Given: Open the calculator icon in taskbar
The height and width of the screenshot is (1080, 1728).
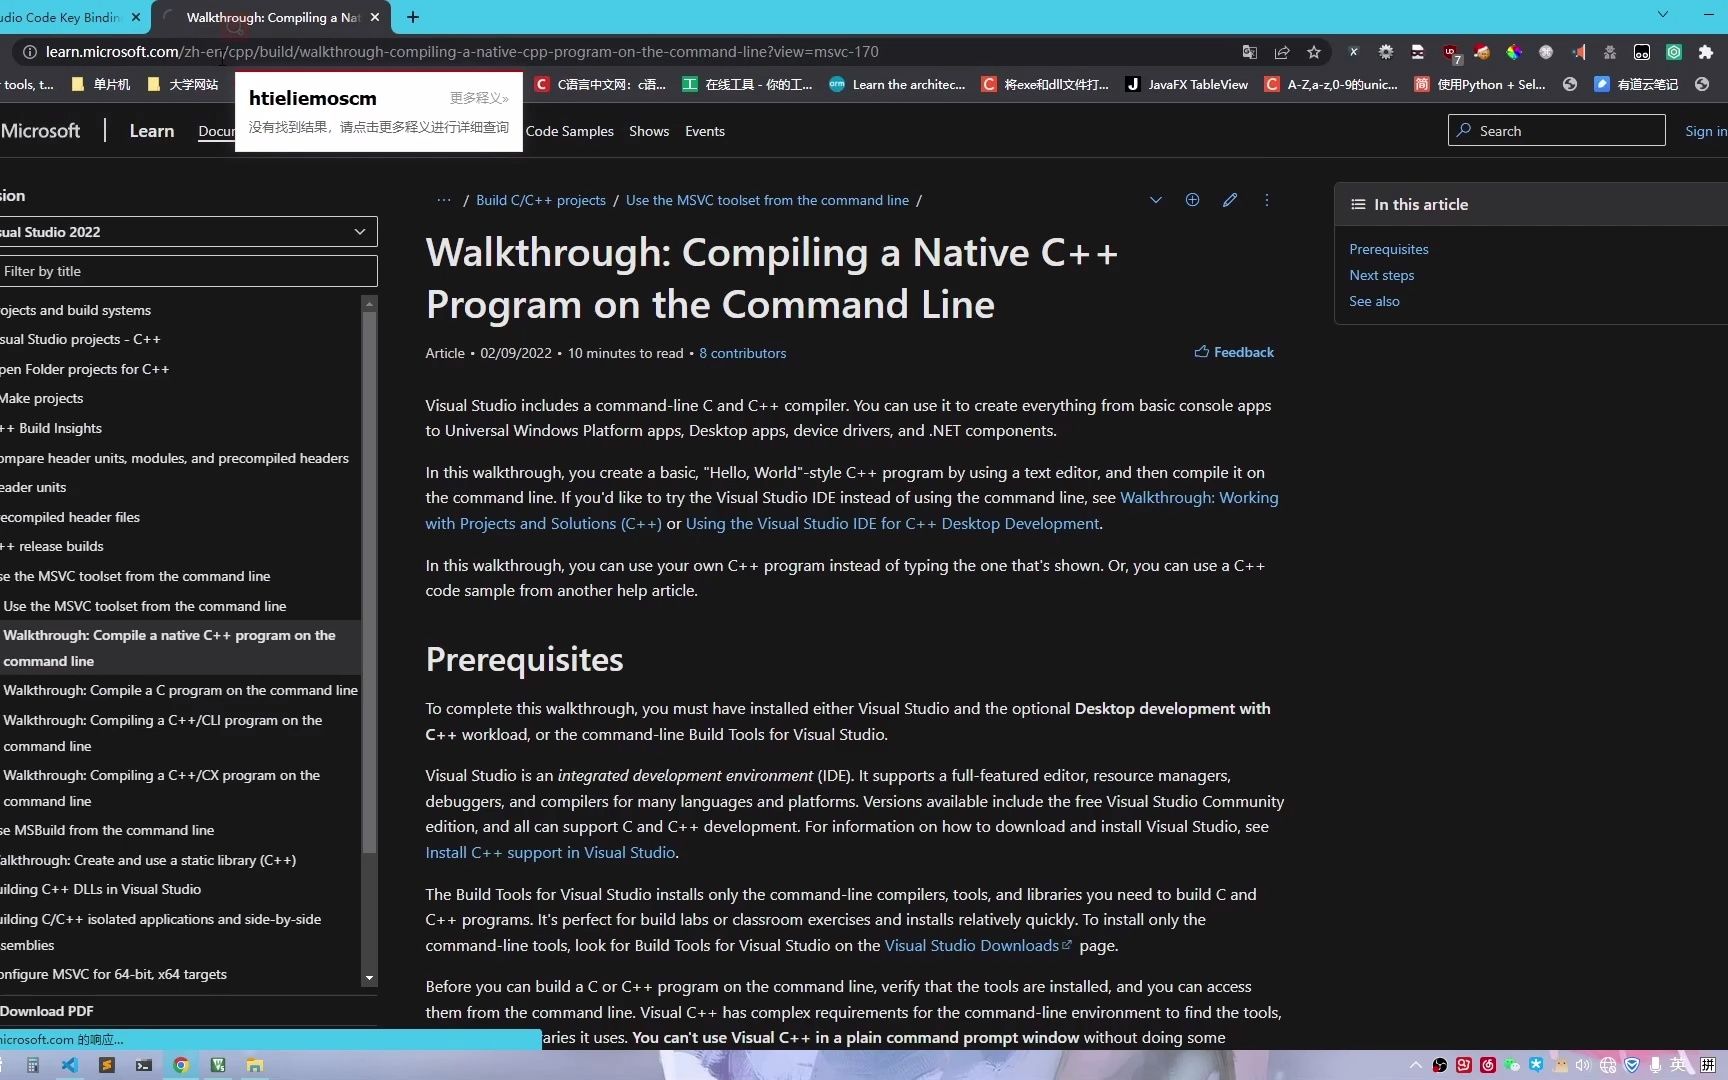Looking at the screenshot, I should pyautogui.click(x=33, y=1065).
